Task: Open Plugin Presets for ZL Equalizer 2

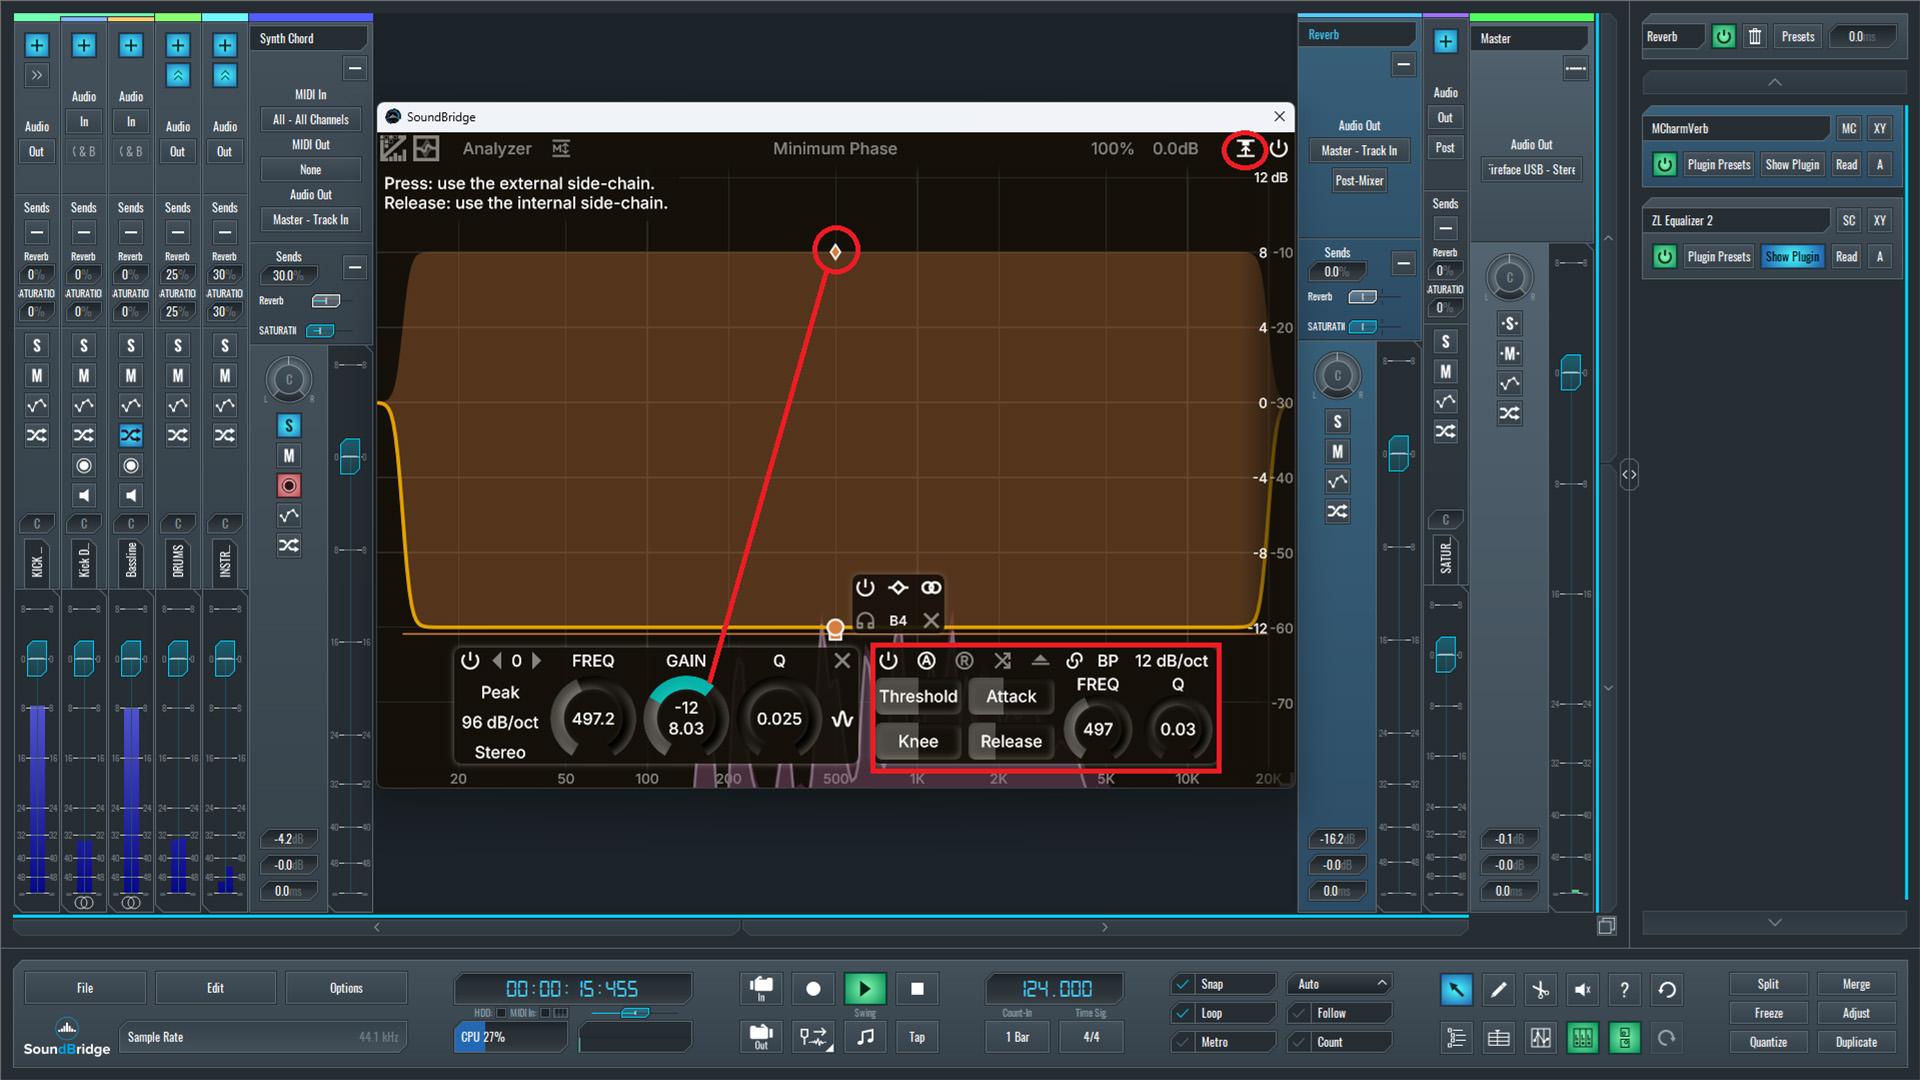Action: pos(1718,257)
